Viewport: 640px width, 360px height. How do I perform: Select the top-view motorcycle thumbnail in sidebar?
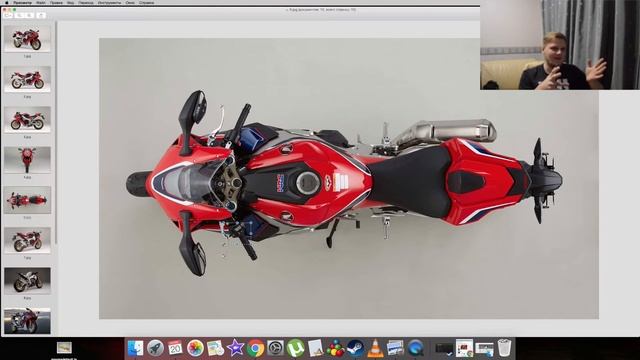click(x=27, y=200)
